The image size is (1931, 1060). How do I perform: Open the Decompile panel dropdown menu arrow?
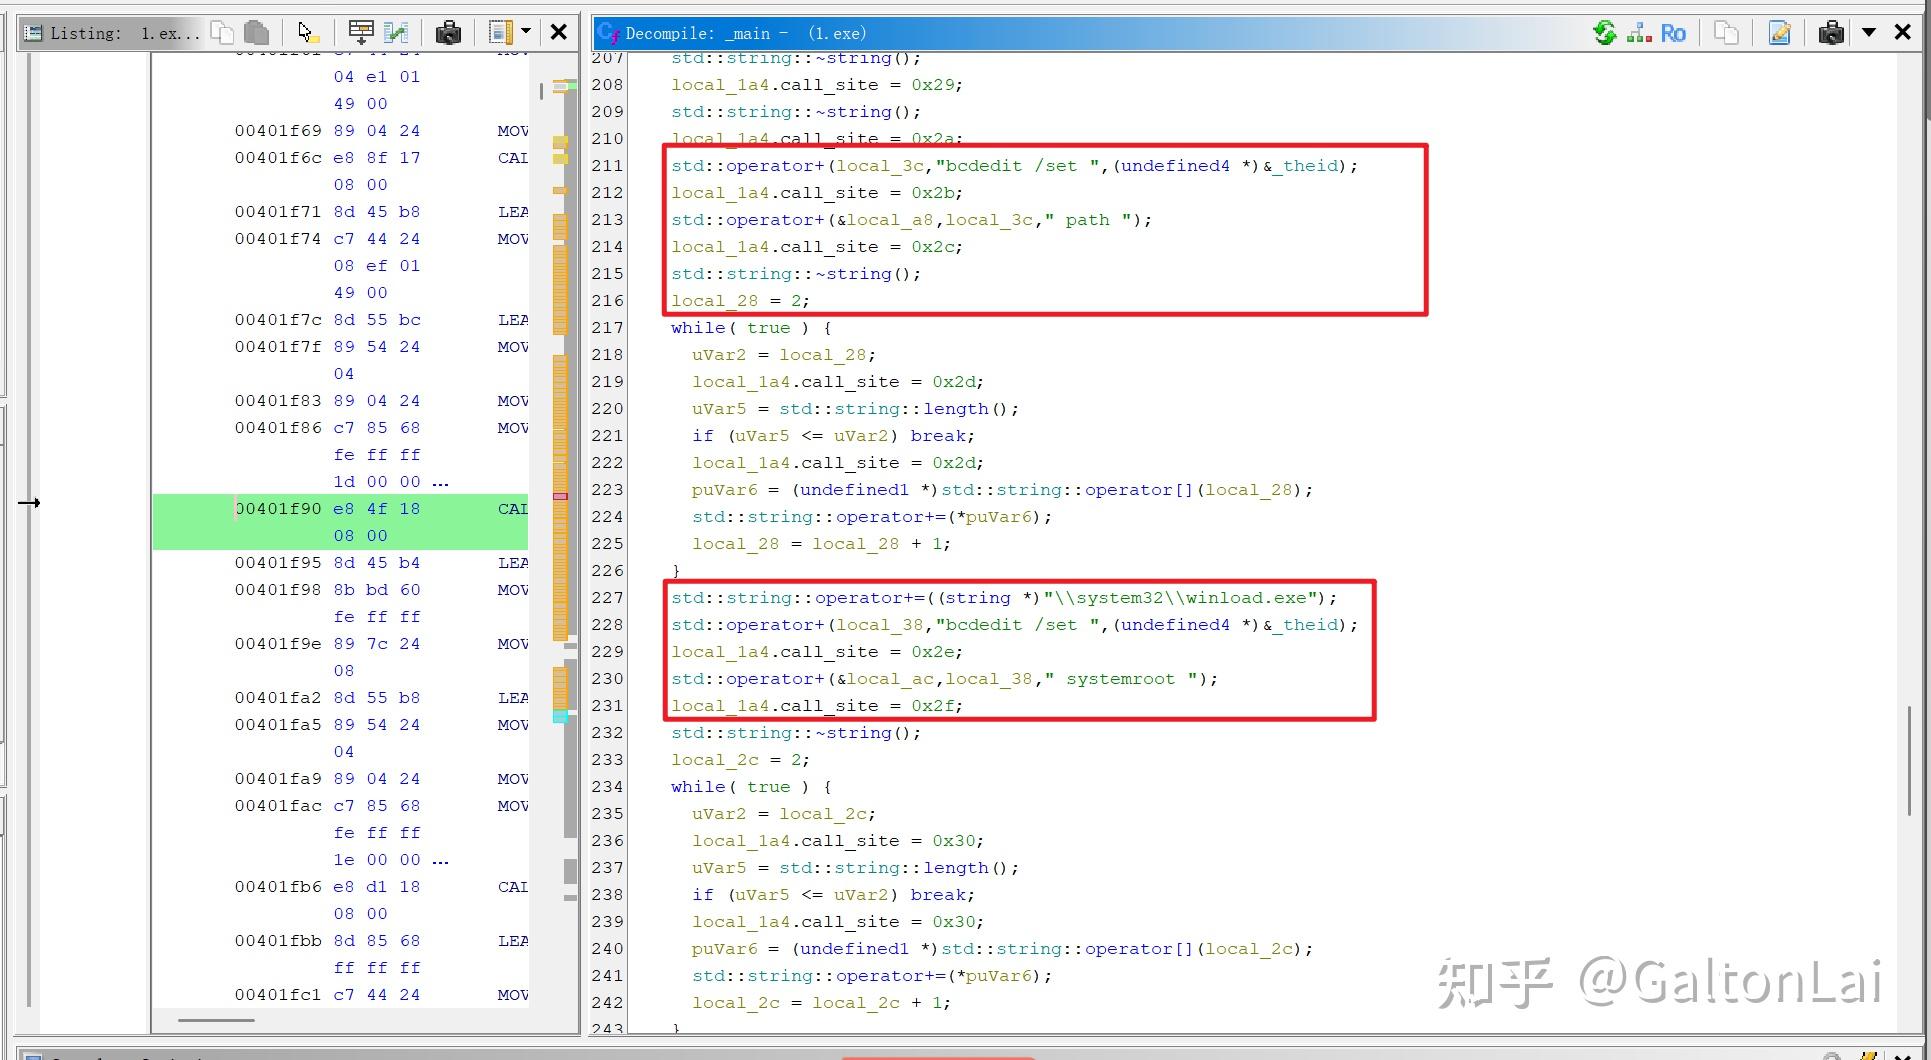(1868, 33)
